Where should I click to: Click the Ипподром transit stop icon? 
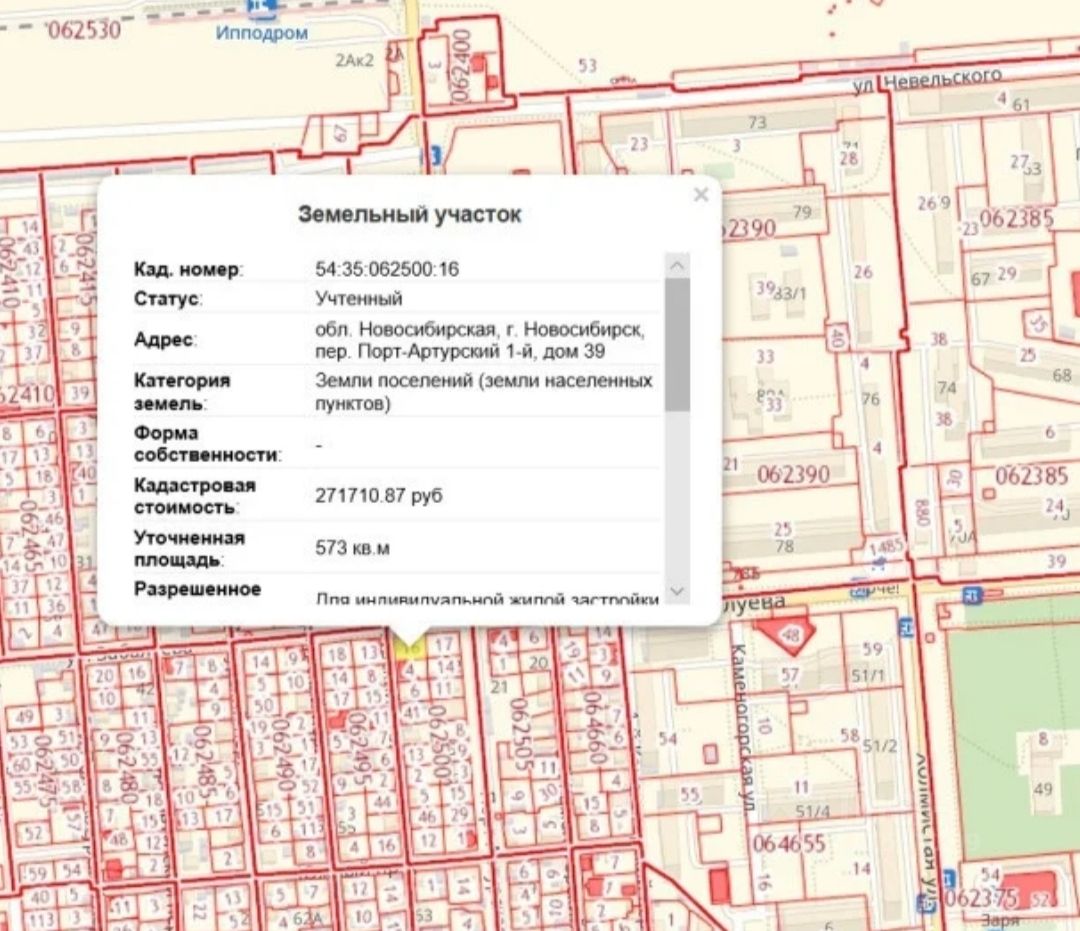[264, 9]
